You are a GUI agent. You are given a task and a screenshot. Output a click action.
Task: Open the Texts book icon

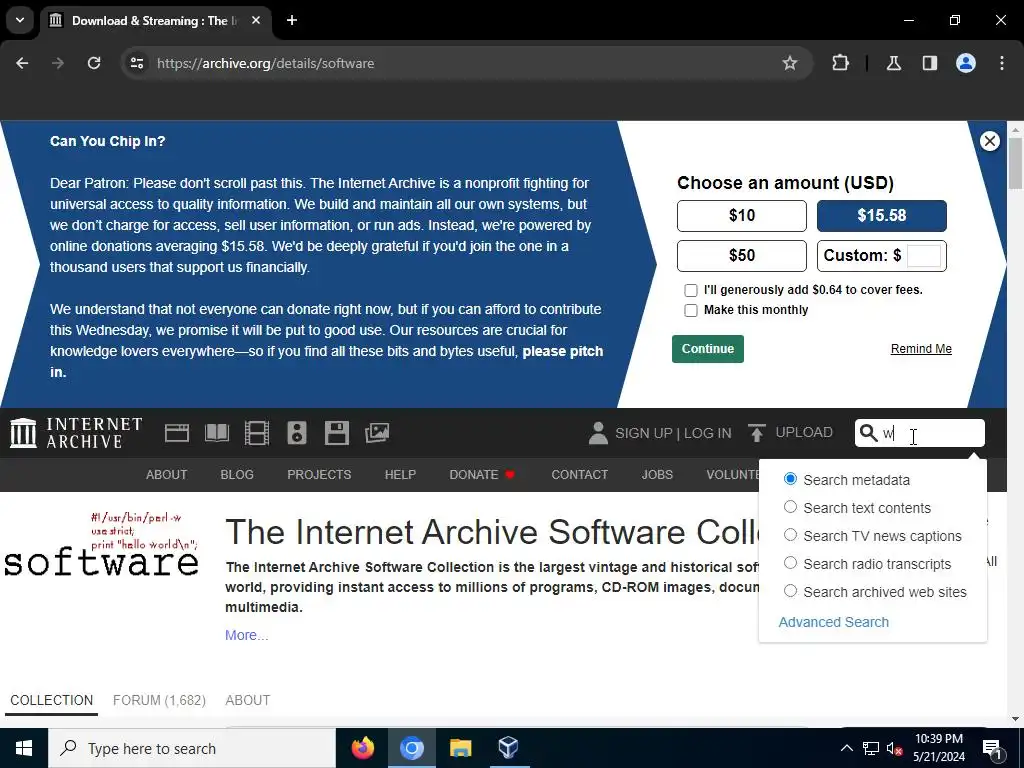217,433
